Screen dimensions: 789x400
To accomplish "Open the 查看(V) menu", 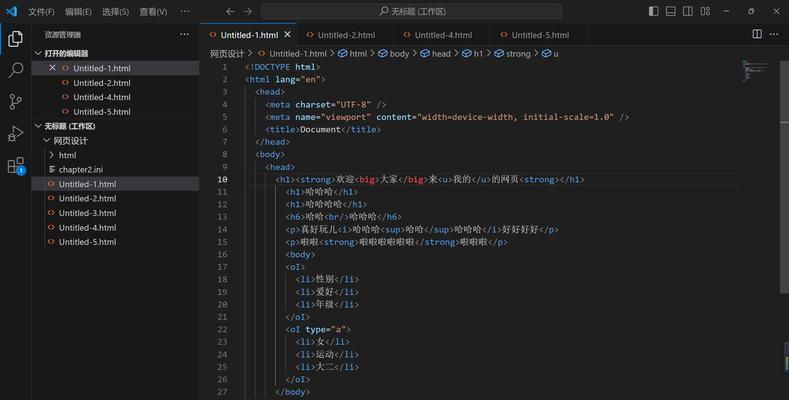I will [153, 12].
